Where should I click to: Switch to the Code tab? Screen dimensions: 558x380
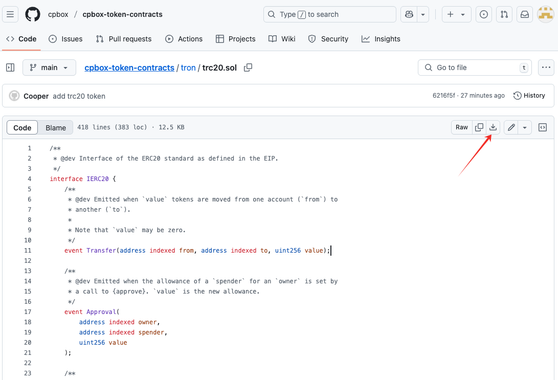click(21, 39)
